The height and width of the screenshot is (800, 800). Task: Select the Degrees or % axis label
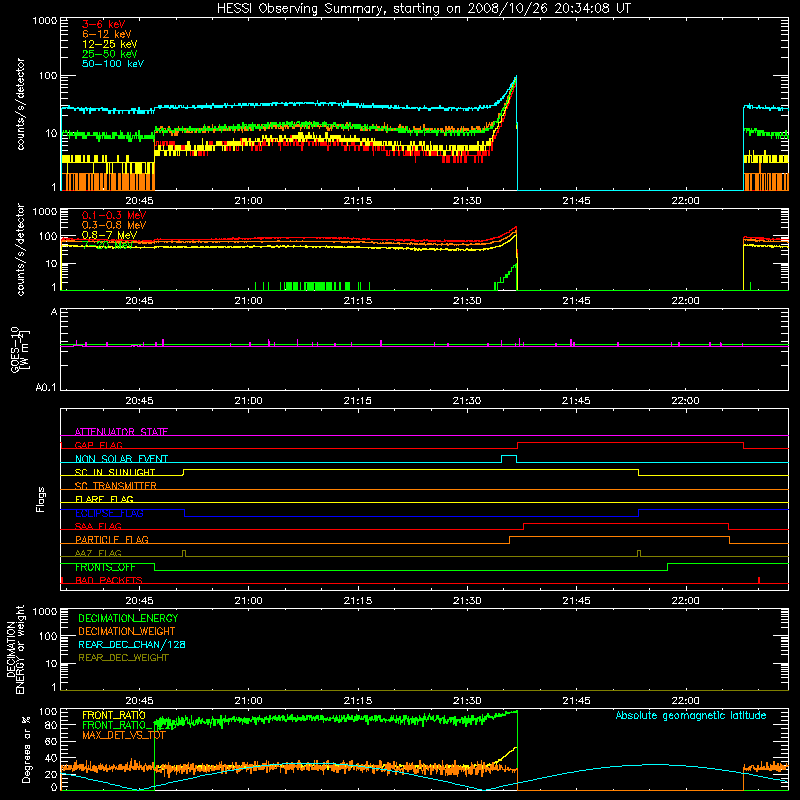(x=26, y=750)
